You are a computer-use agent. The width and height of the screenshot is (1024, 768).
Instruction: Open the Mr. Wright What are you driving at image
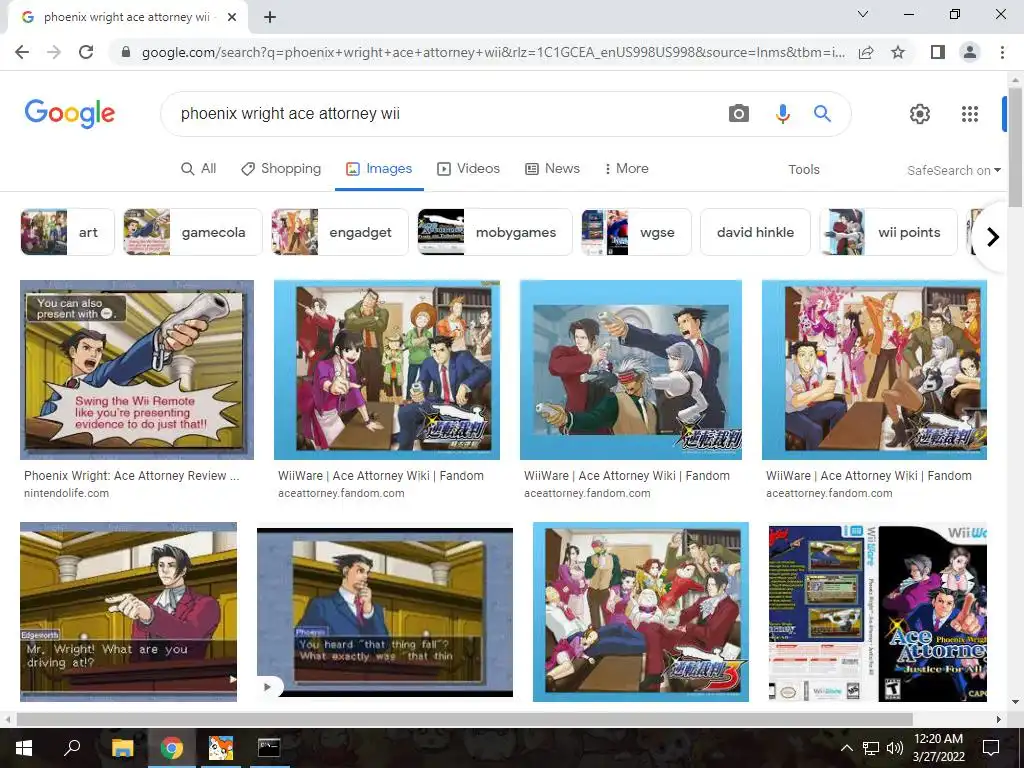pyautogui.click(x=129, y=612)
